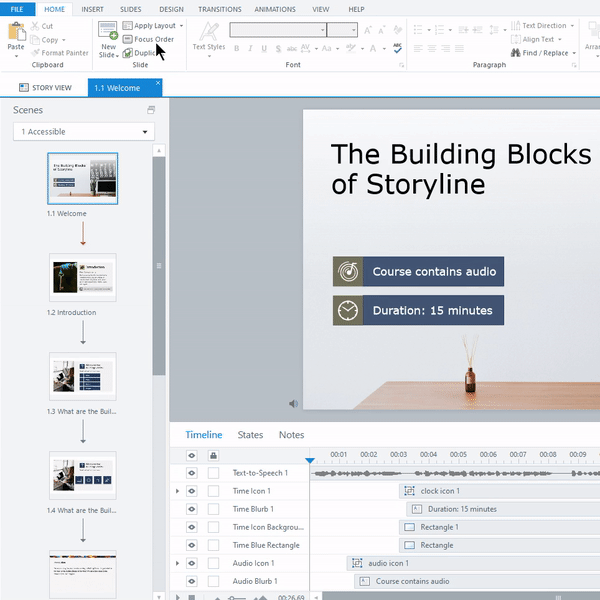Toggle lock all timeline objects header
The image size is (600, 600).
[x=214, y=455]
